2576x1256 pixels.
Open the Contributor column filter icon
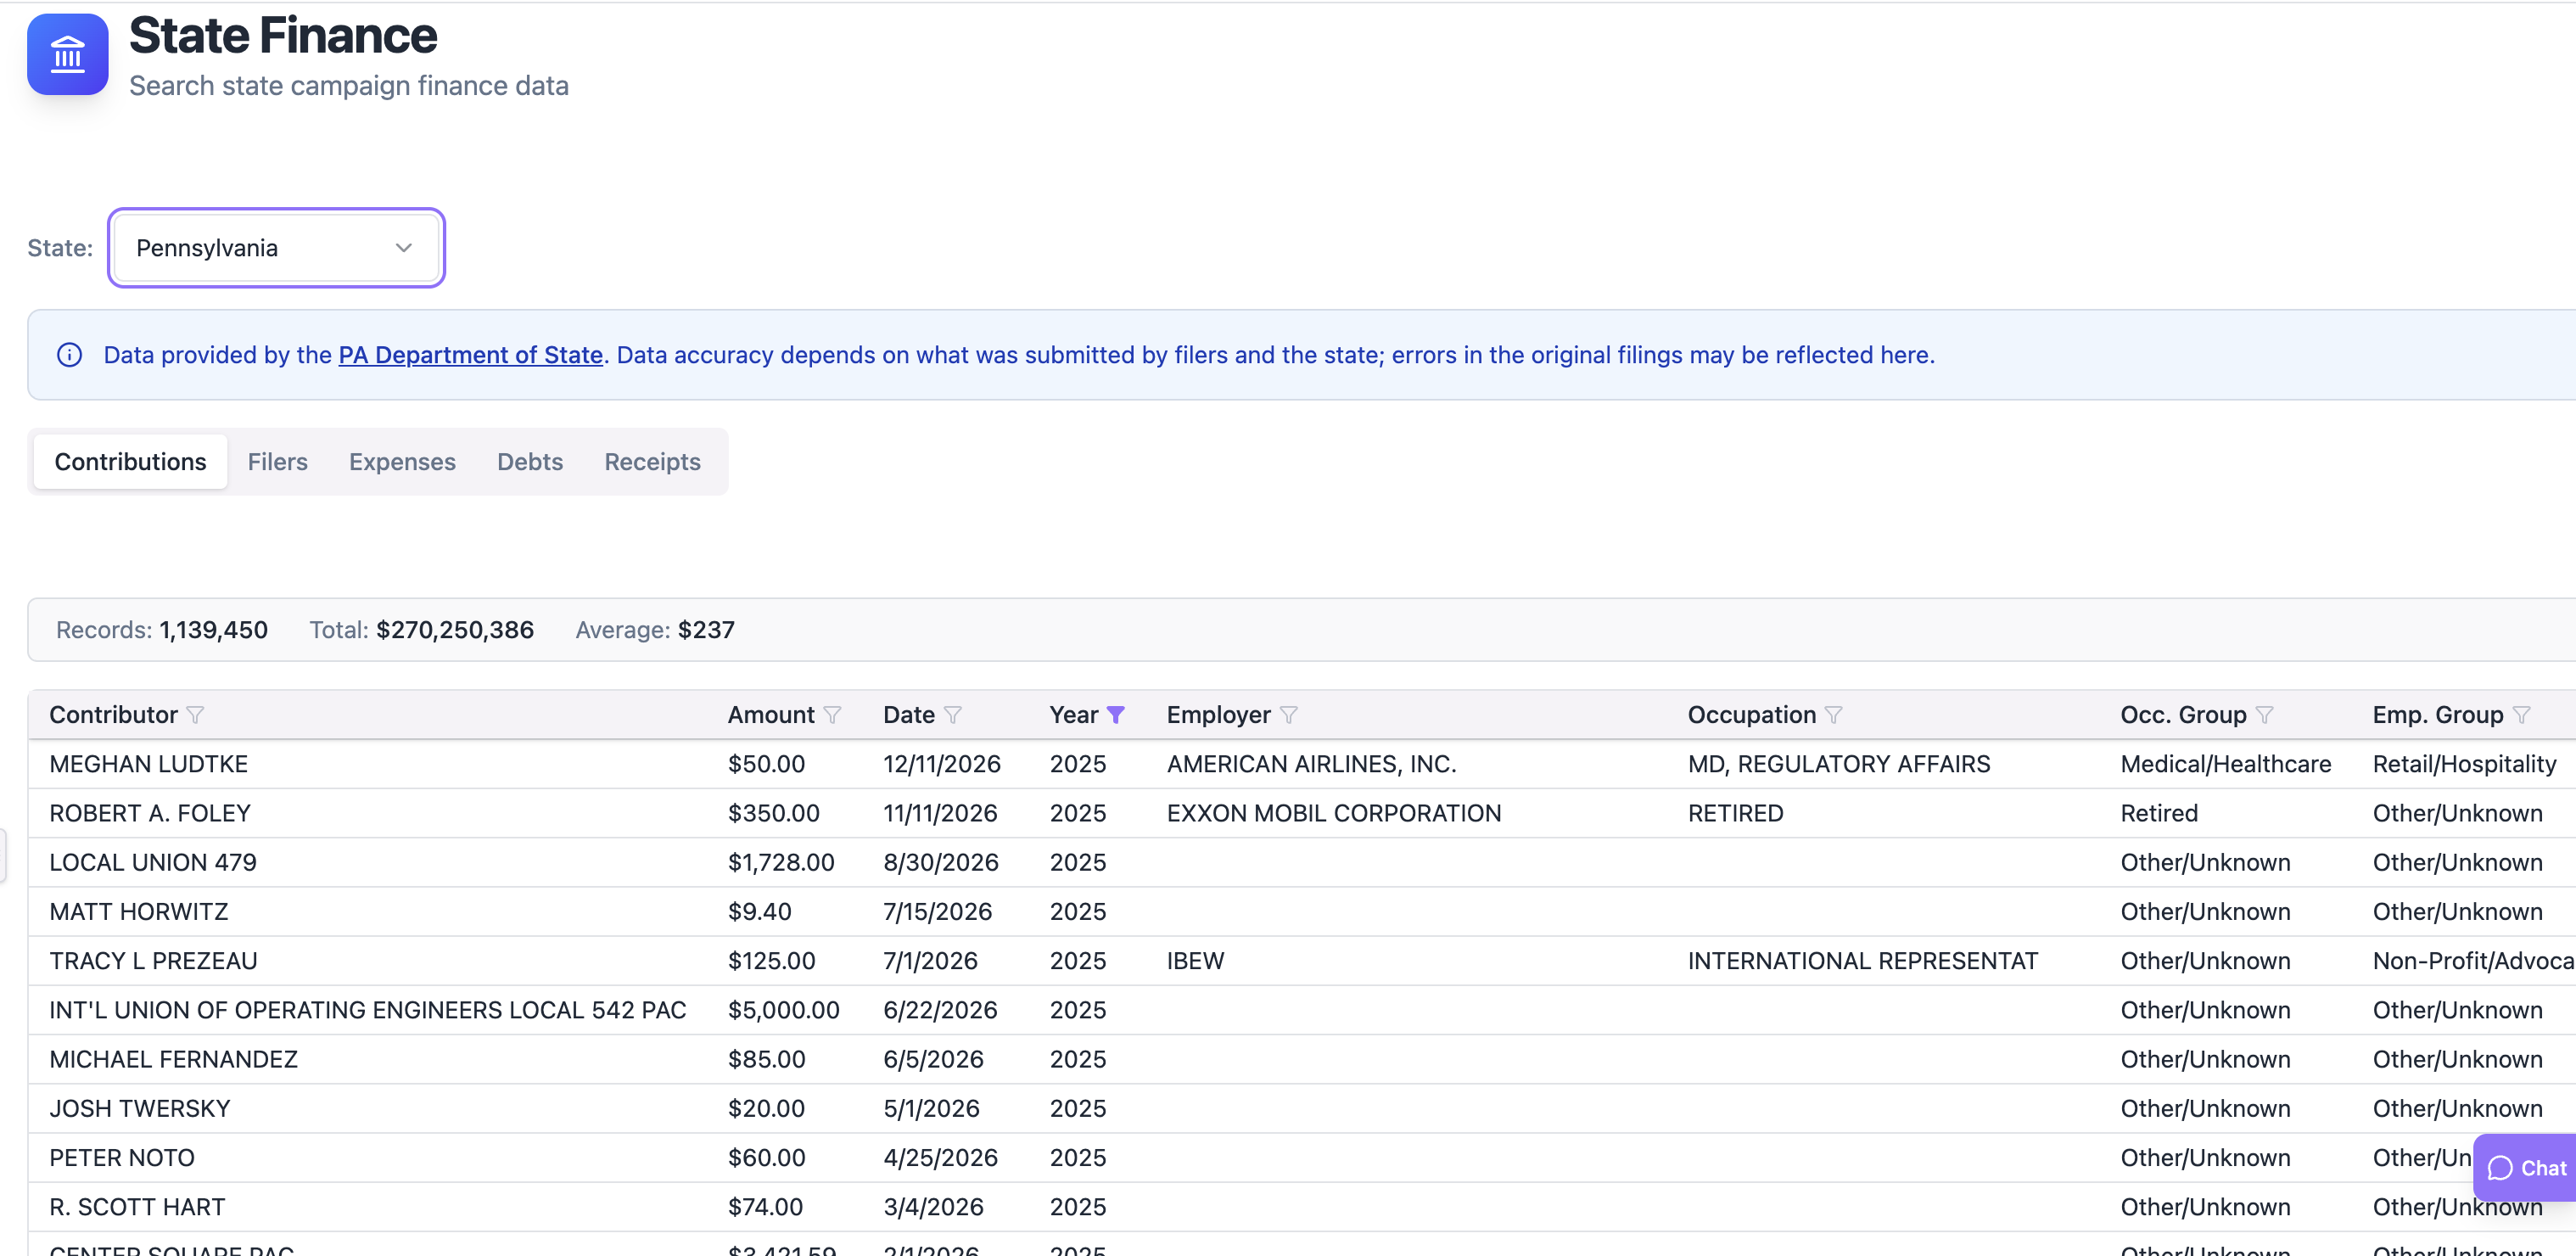(196, 715)
